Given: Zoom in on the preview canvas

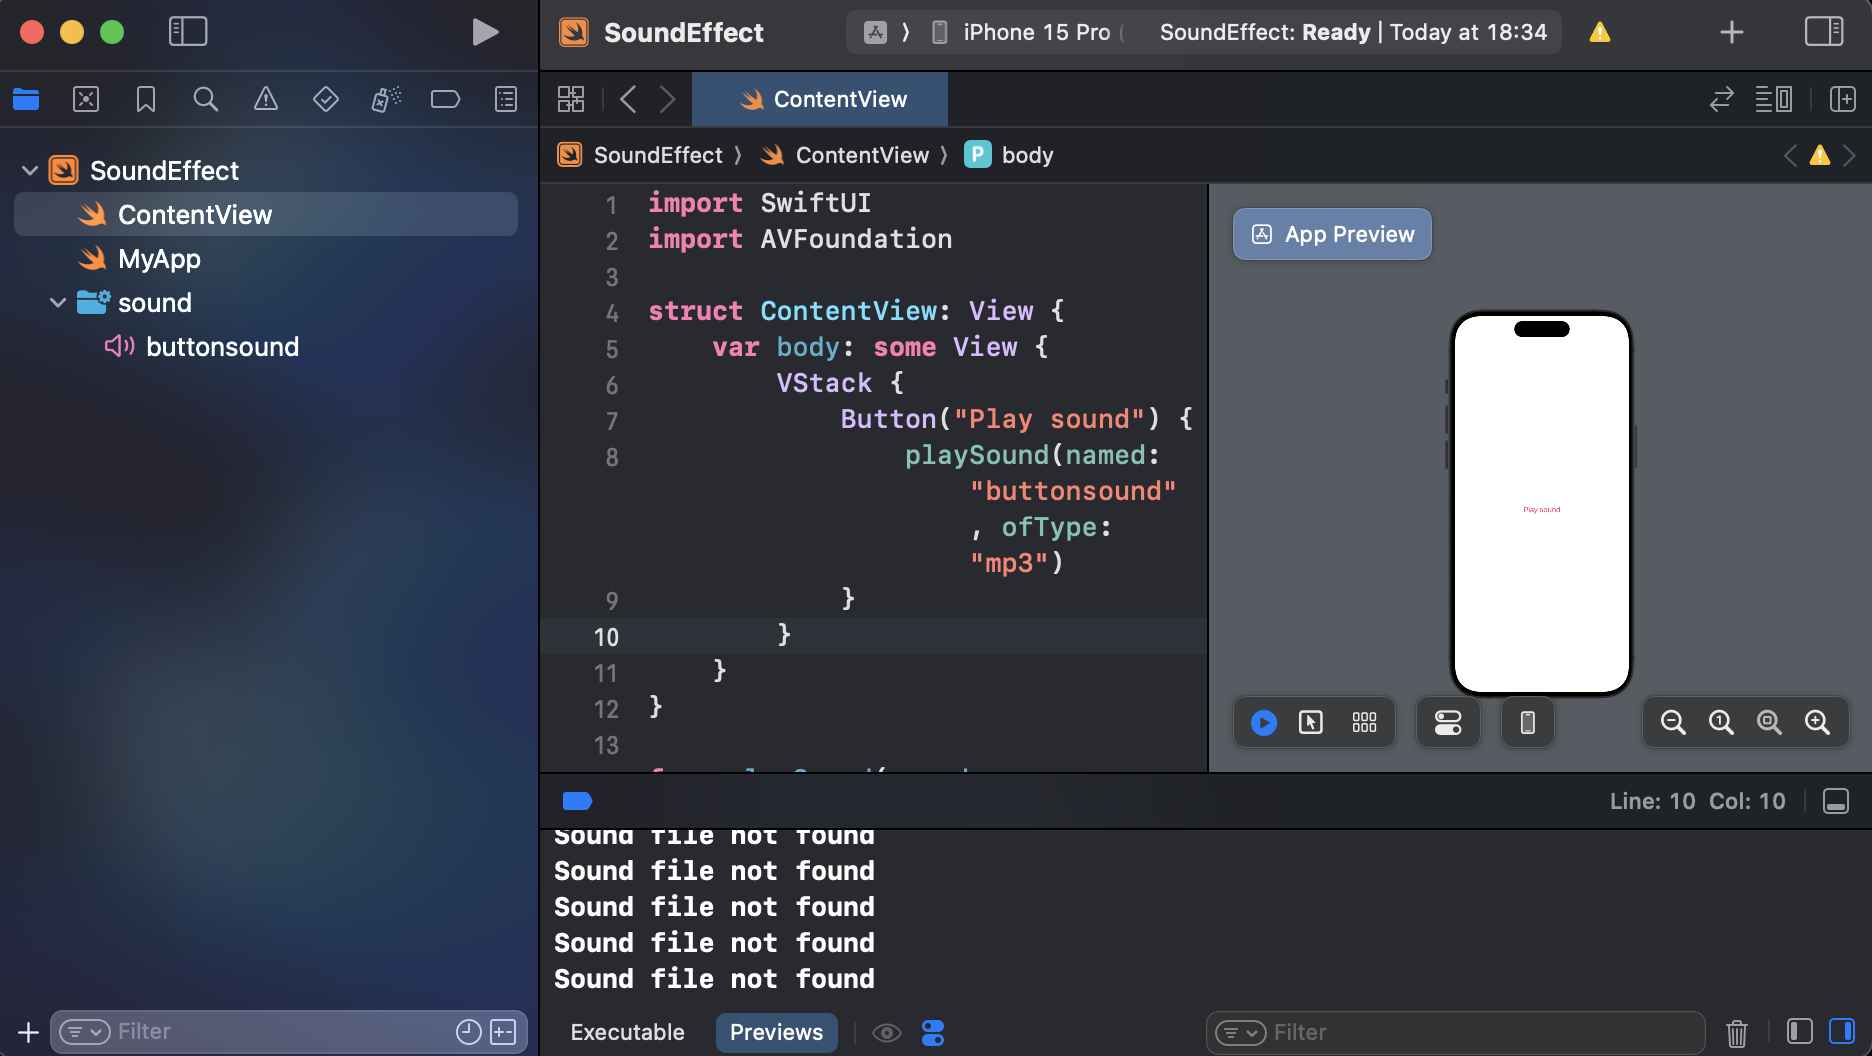Looking at the screenshot, I should coord(1817,722).
